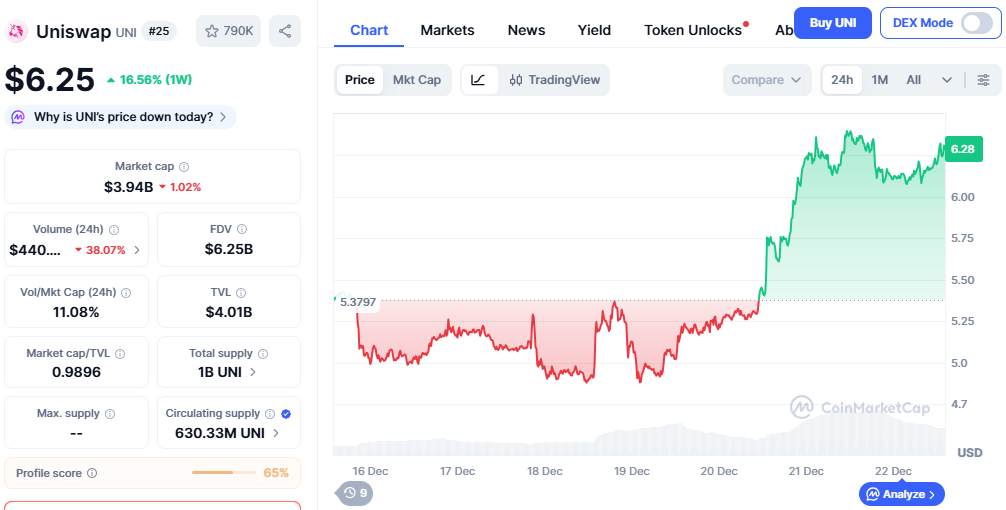Viewport: 1006px width, 510px height.
Task: Click the Profile score progress bar
Action: (x=223, y=473)
